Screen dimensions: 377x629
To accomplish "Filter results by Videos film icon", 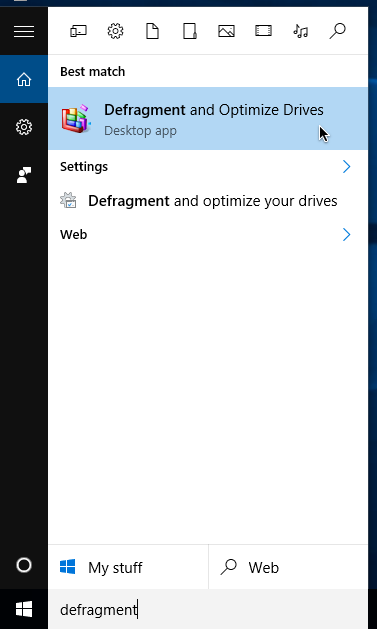I will tap(263, 31).
